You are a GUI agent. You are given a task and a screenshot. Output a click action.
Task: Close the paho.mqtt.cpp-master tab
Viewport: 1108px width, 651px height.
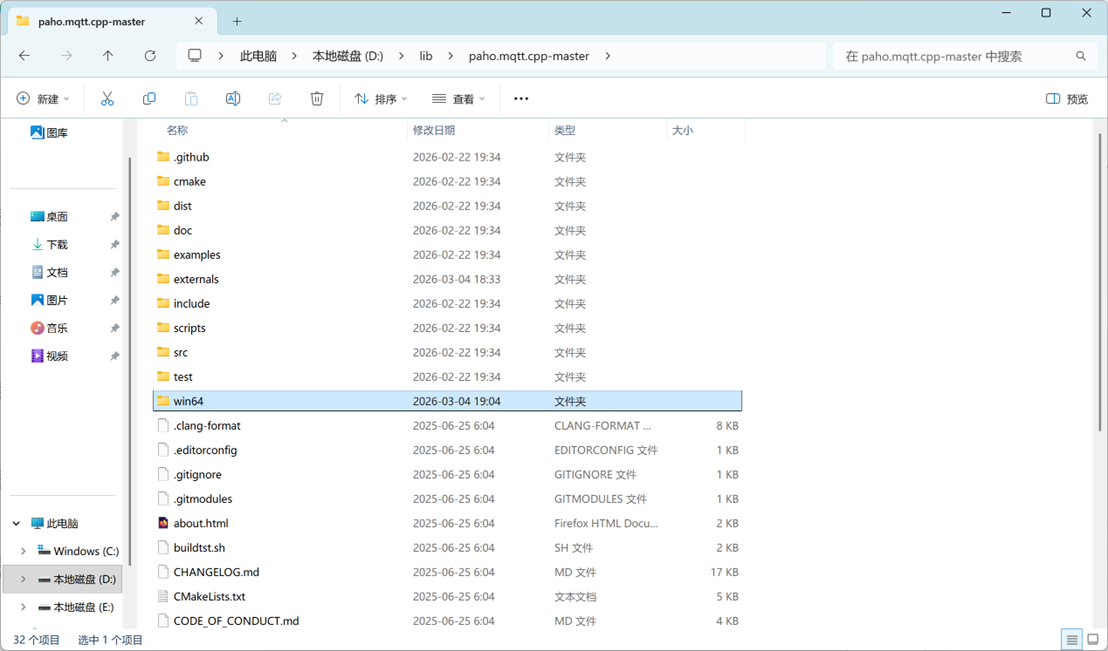[199, 21]
